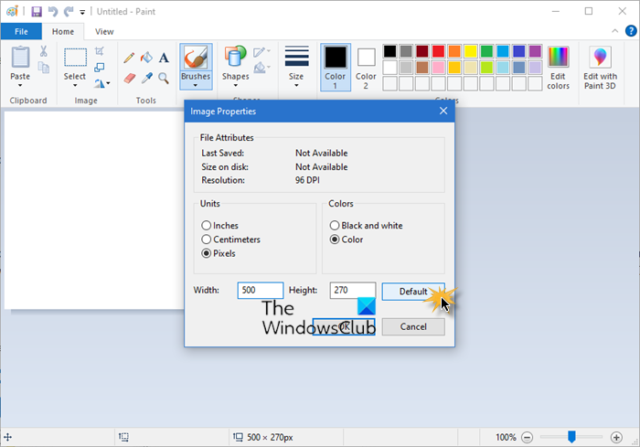
Task: Open the Rotate or flip dropdown
Action: (102, 84)
